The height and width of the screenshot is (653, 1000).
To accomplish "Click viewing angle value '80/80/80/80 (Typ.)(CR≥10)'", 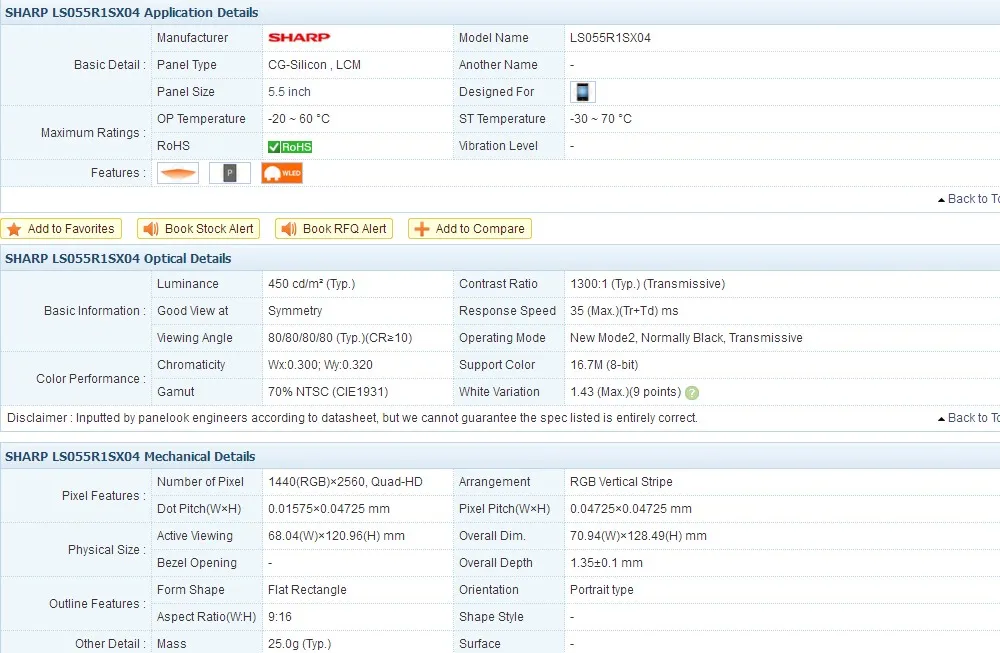I will pos(340,337).
